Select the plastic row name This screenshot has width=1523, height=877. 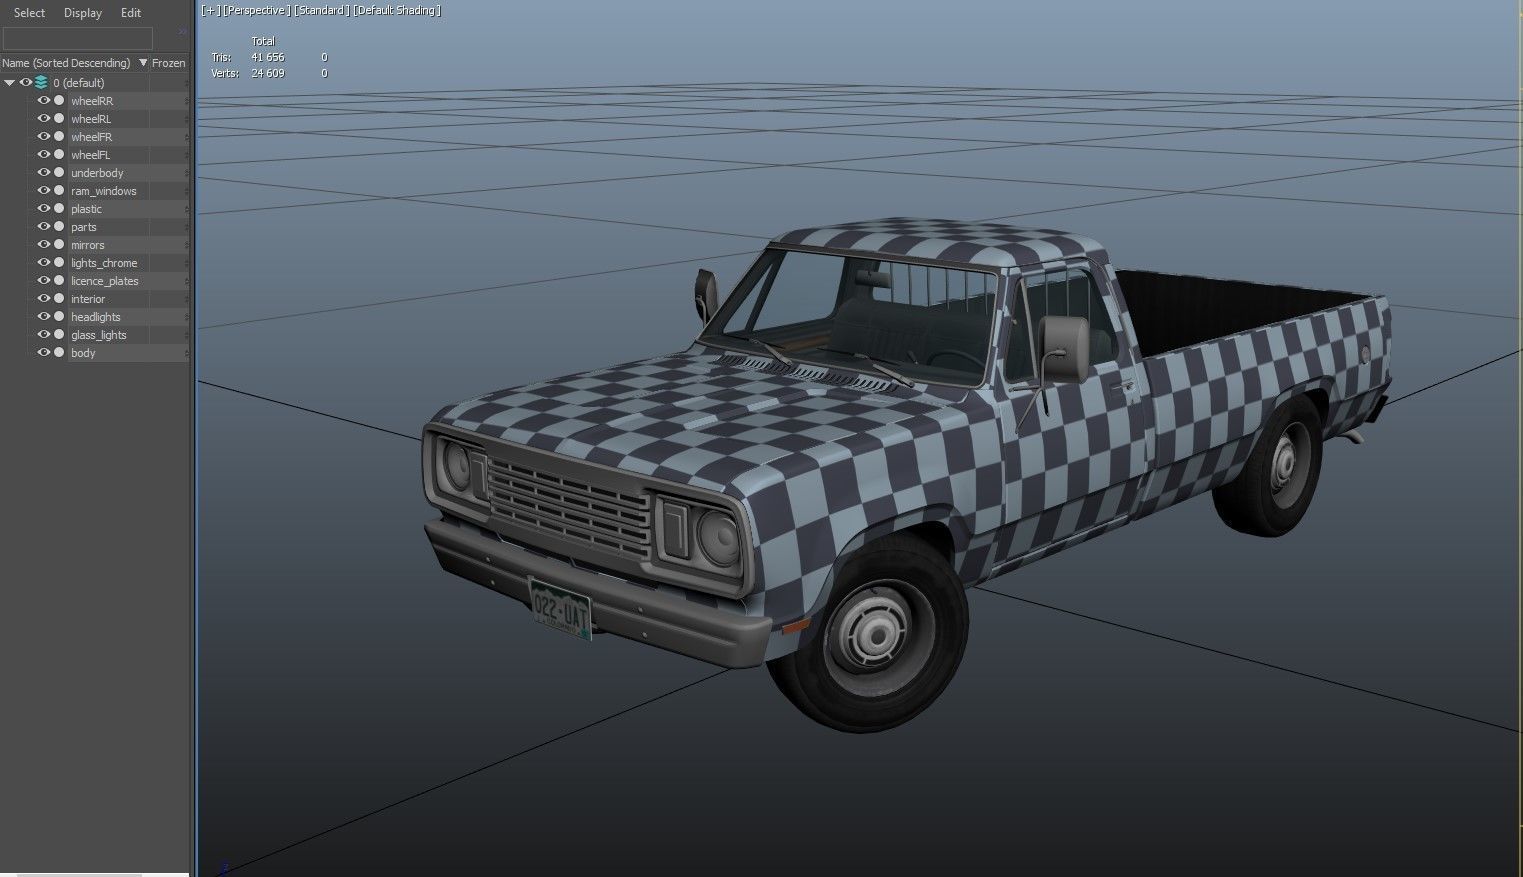coord(86,209)
